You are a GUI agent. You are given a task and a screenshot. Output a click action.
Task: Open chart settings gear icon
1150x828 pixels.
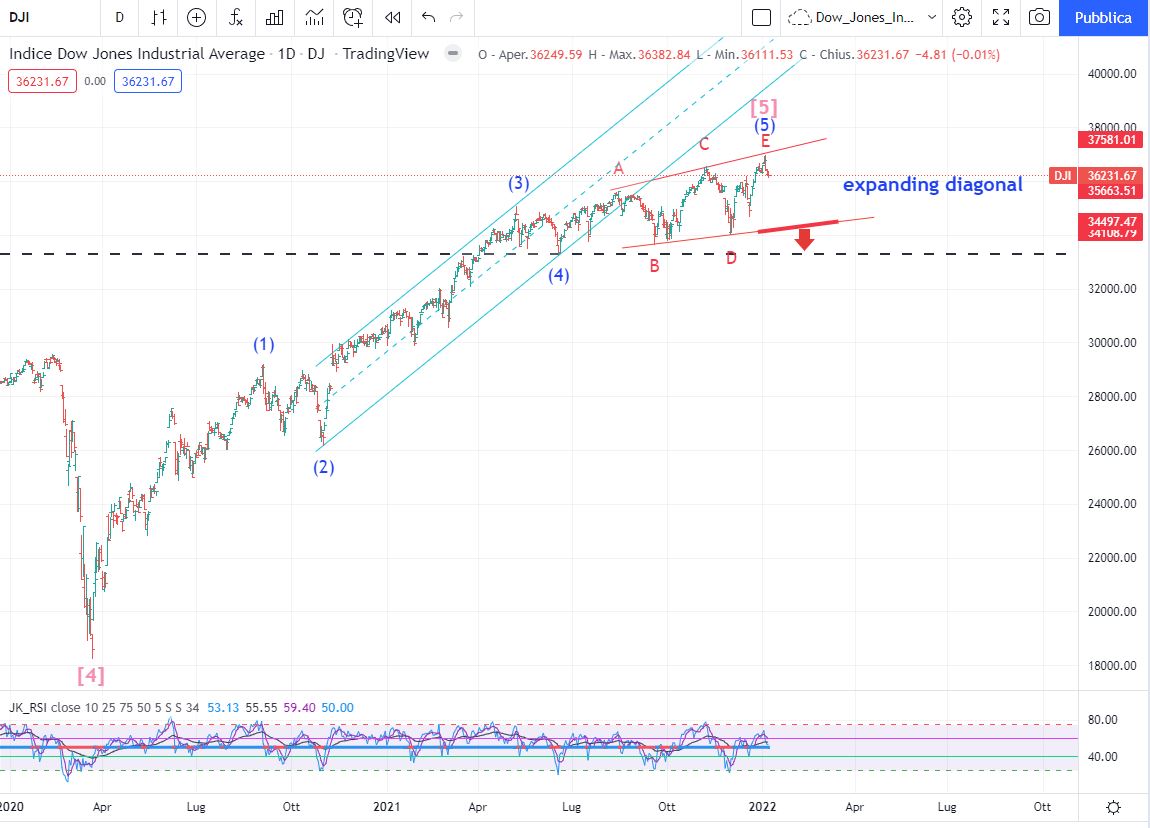click(962, 17)
